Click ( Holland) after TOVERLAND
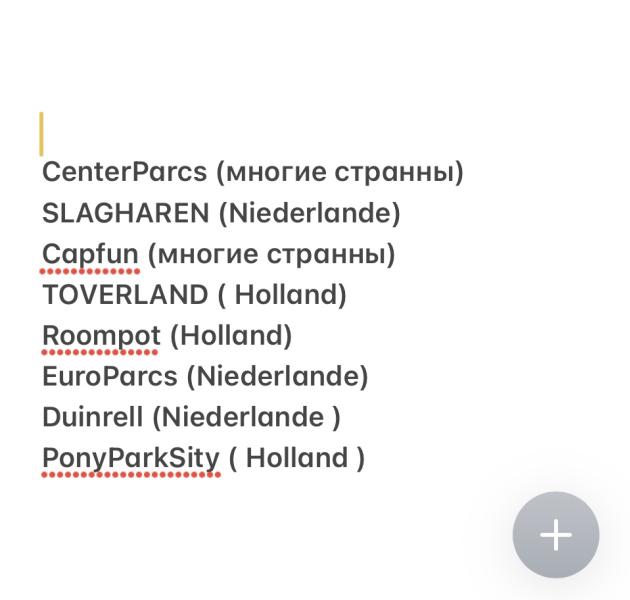The height and width of the screenshot is (600, 630). [282, 295]
